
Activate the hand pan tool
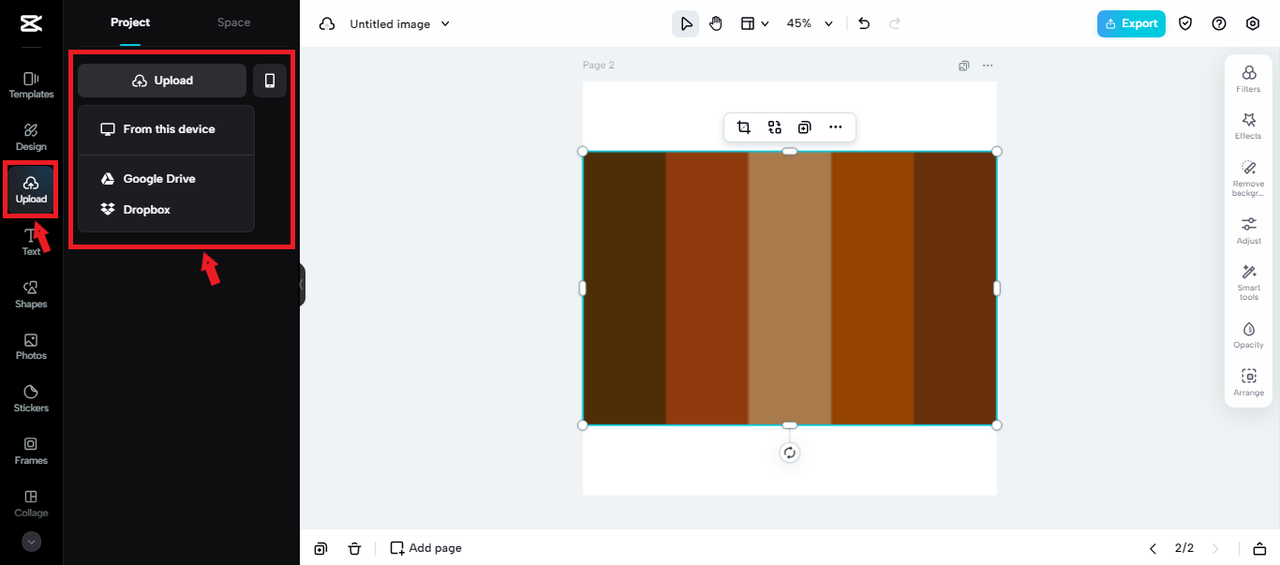point(716,24)
